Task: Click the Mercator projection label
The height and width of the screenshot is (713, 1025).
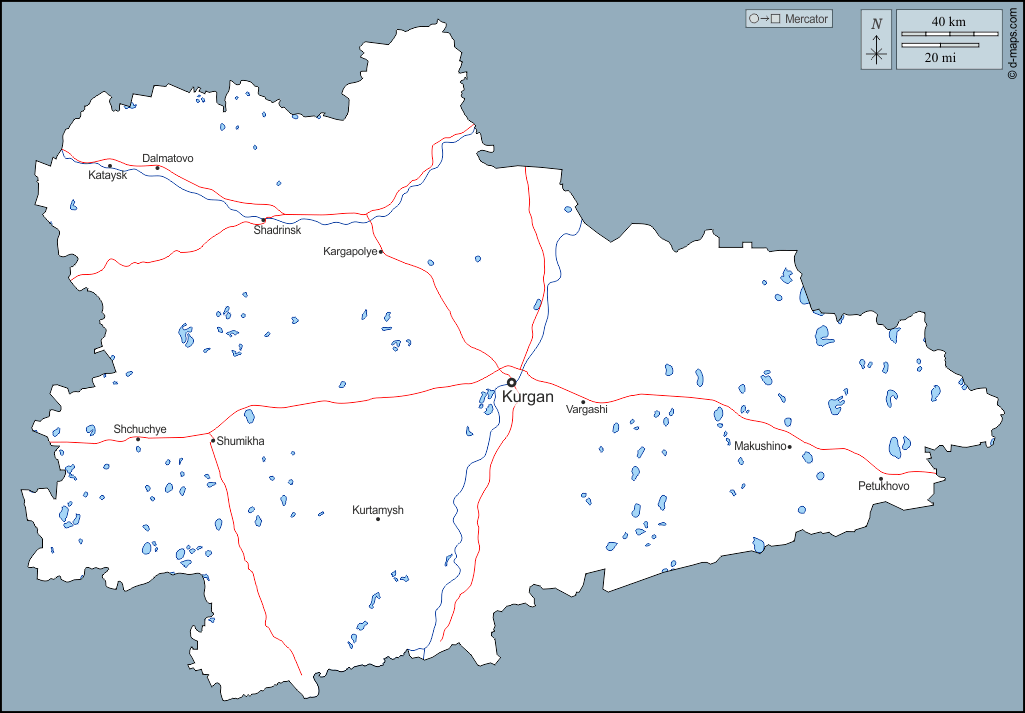Action: [807, 19]
